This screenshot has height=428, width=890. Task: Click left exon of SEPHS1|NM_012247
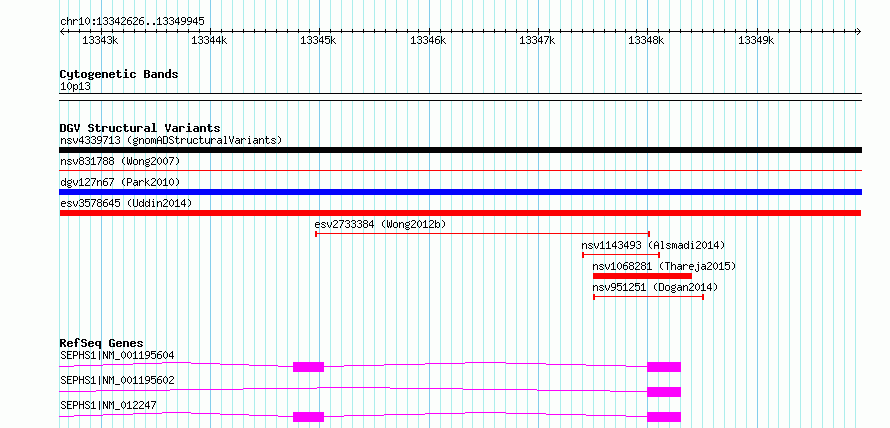point(308,417)
